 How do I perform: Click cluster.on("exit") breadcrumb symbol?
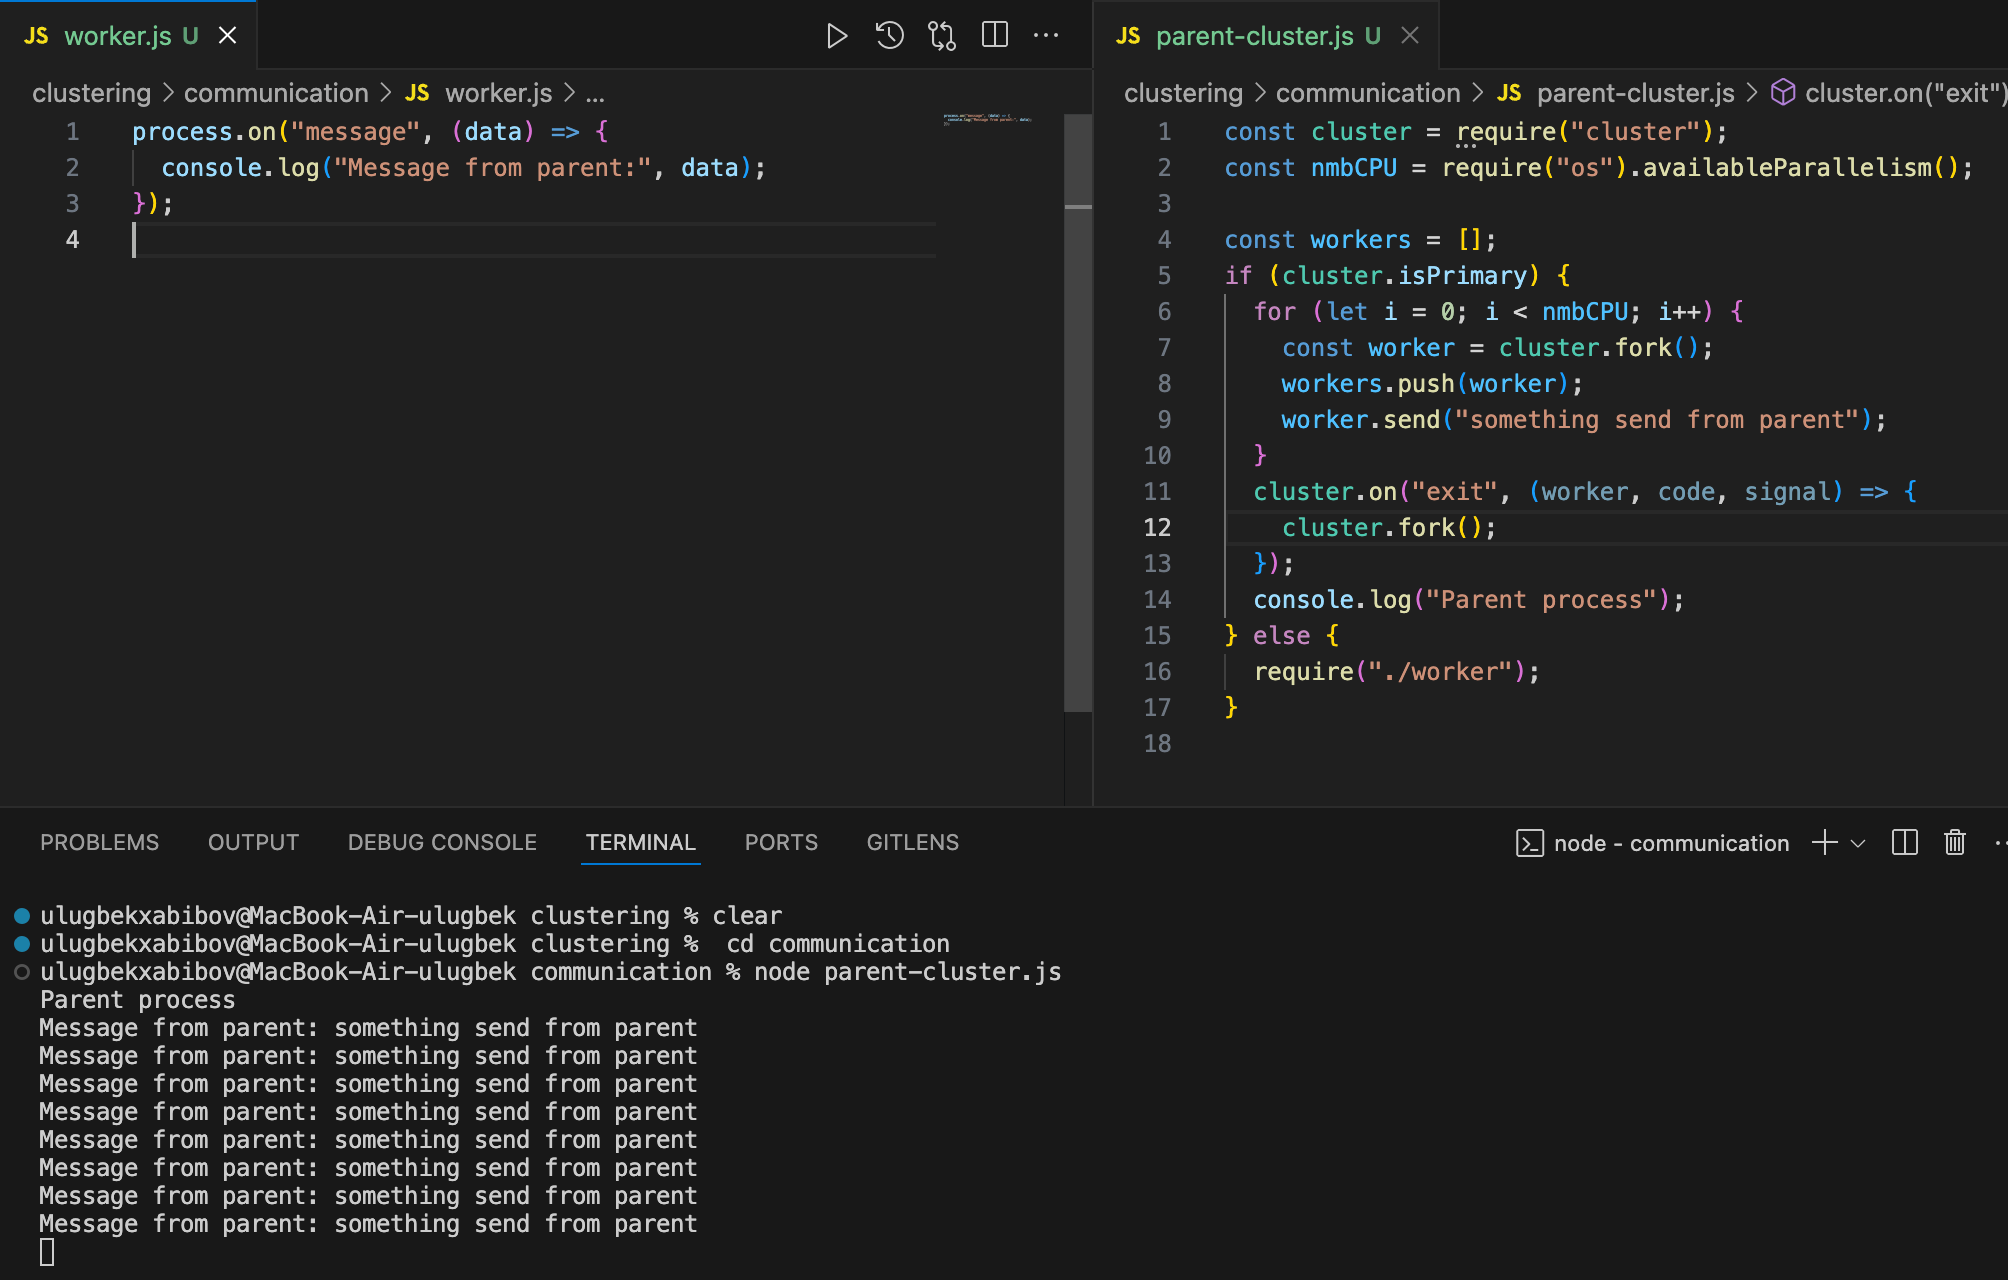tap(1905, 93)
